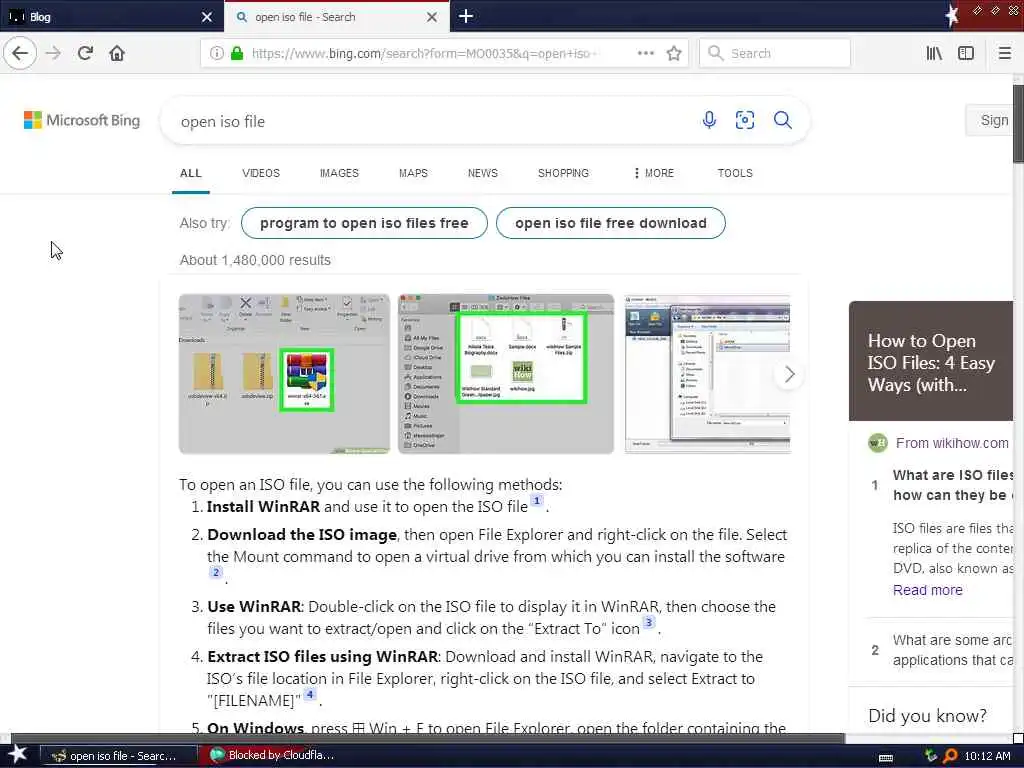
Task: Open the third partially visible thumbnail
Action: (707, 374)
